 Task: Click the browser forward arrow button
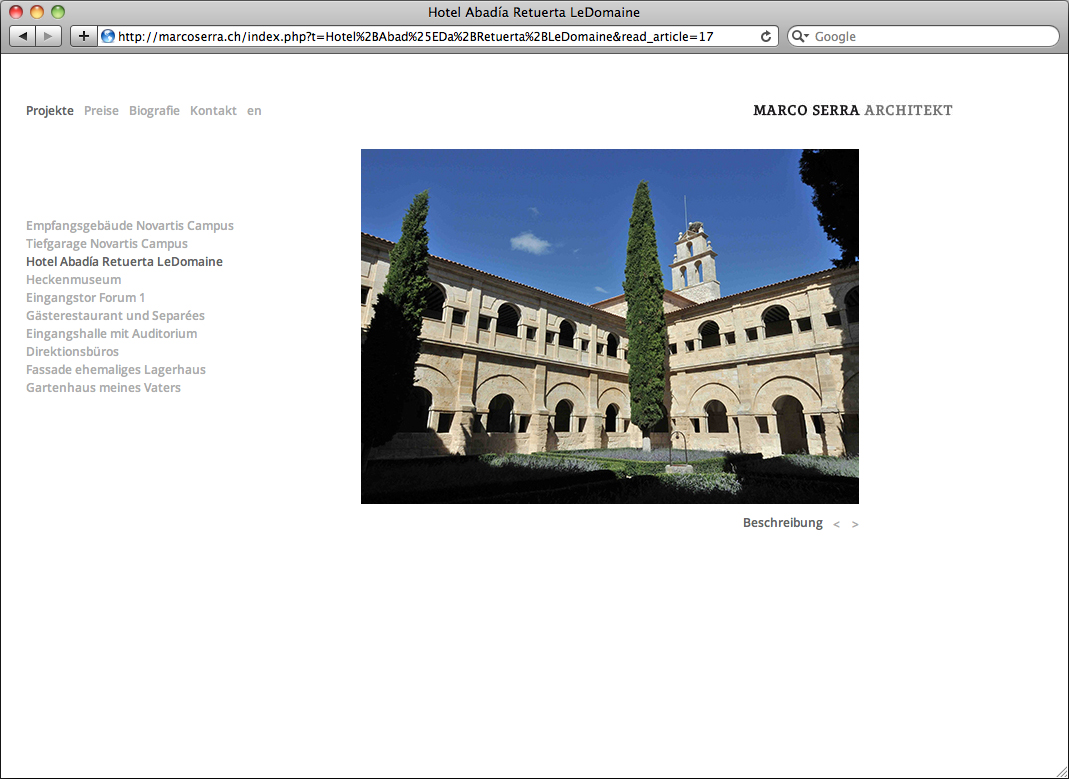[49, 36]
